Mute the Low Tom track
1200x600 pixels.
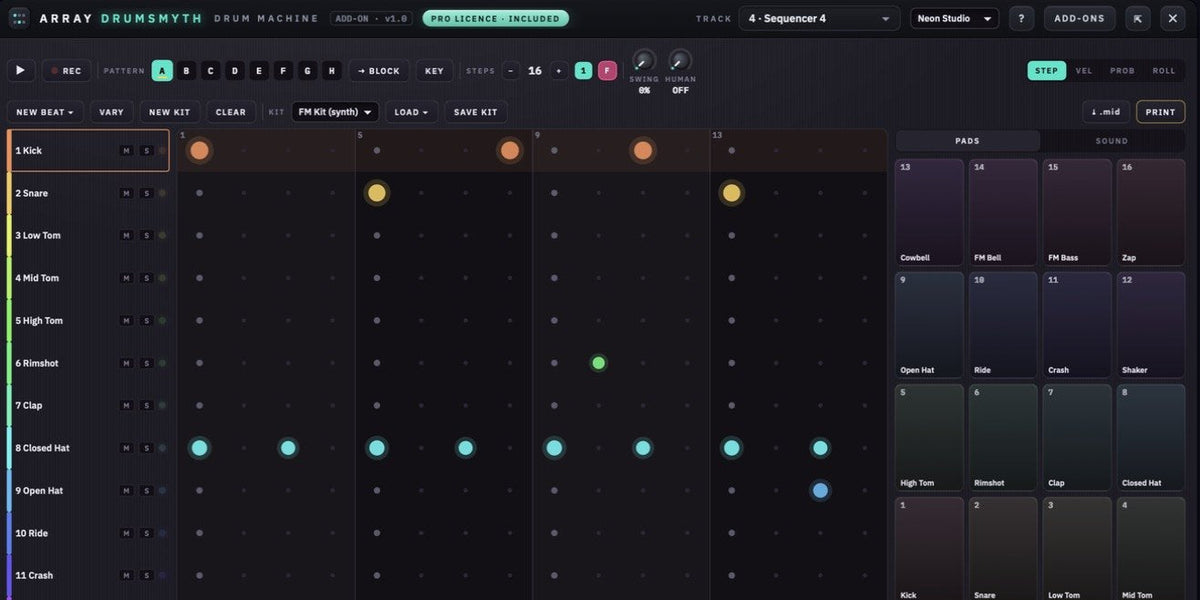[x=126, y=236]
